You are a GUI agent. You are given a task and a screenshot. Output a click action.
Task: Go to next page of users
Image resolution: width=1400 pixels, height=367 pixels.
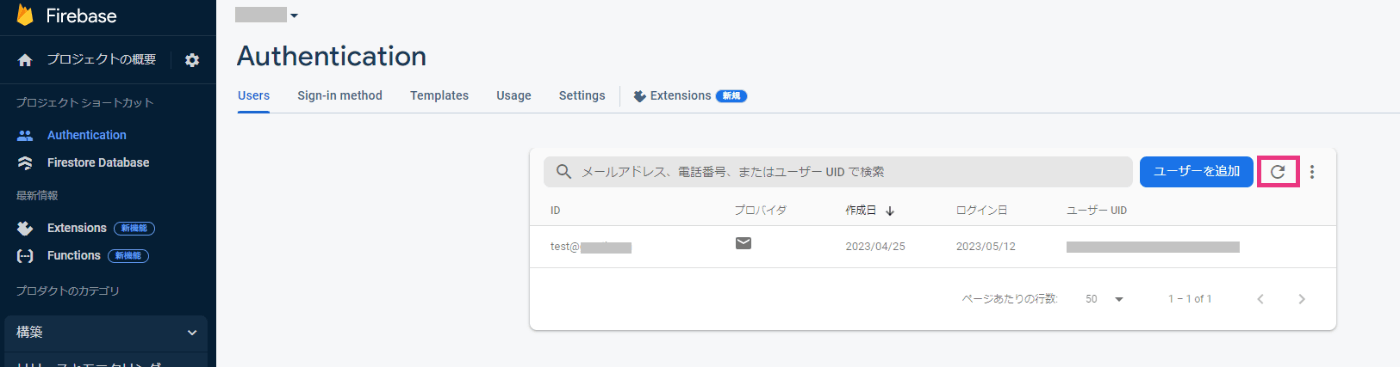coord(1301,299)
